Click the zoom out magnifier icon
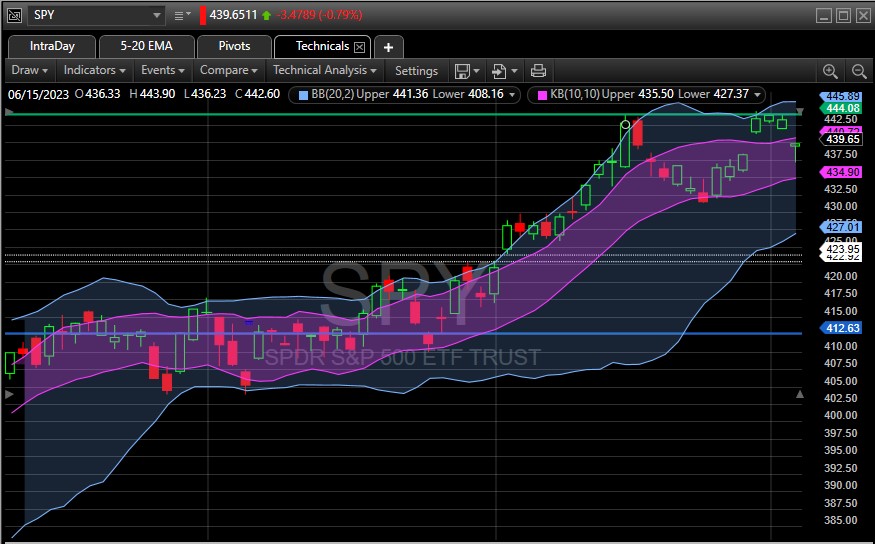 point(858,71)
